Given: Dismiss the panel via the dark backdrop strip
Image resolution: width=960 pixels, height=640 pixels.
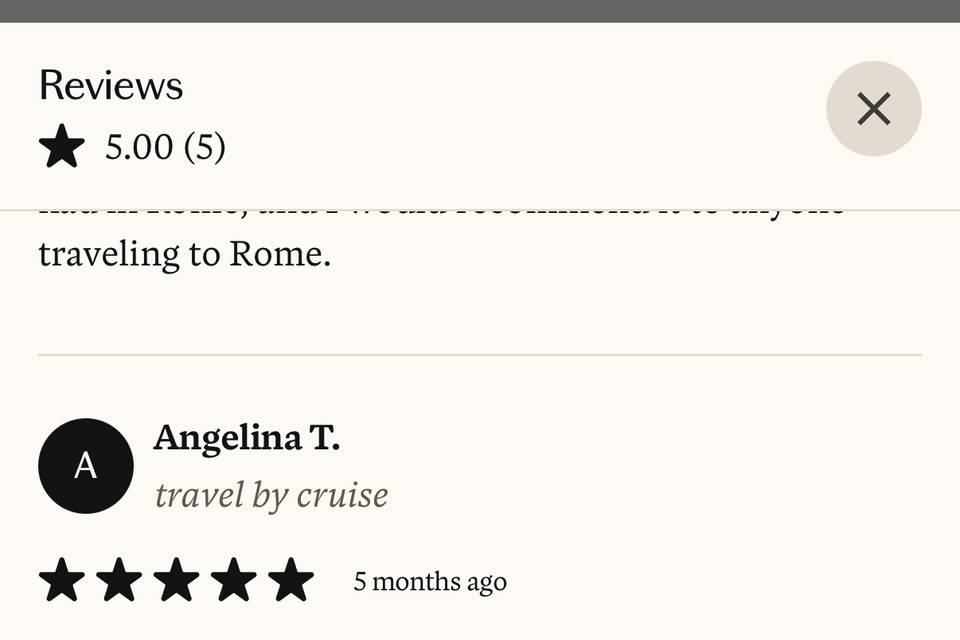Looking at the screenshot, I should (x=480, y=11).
